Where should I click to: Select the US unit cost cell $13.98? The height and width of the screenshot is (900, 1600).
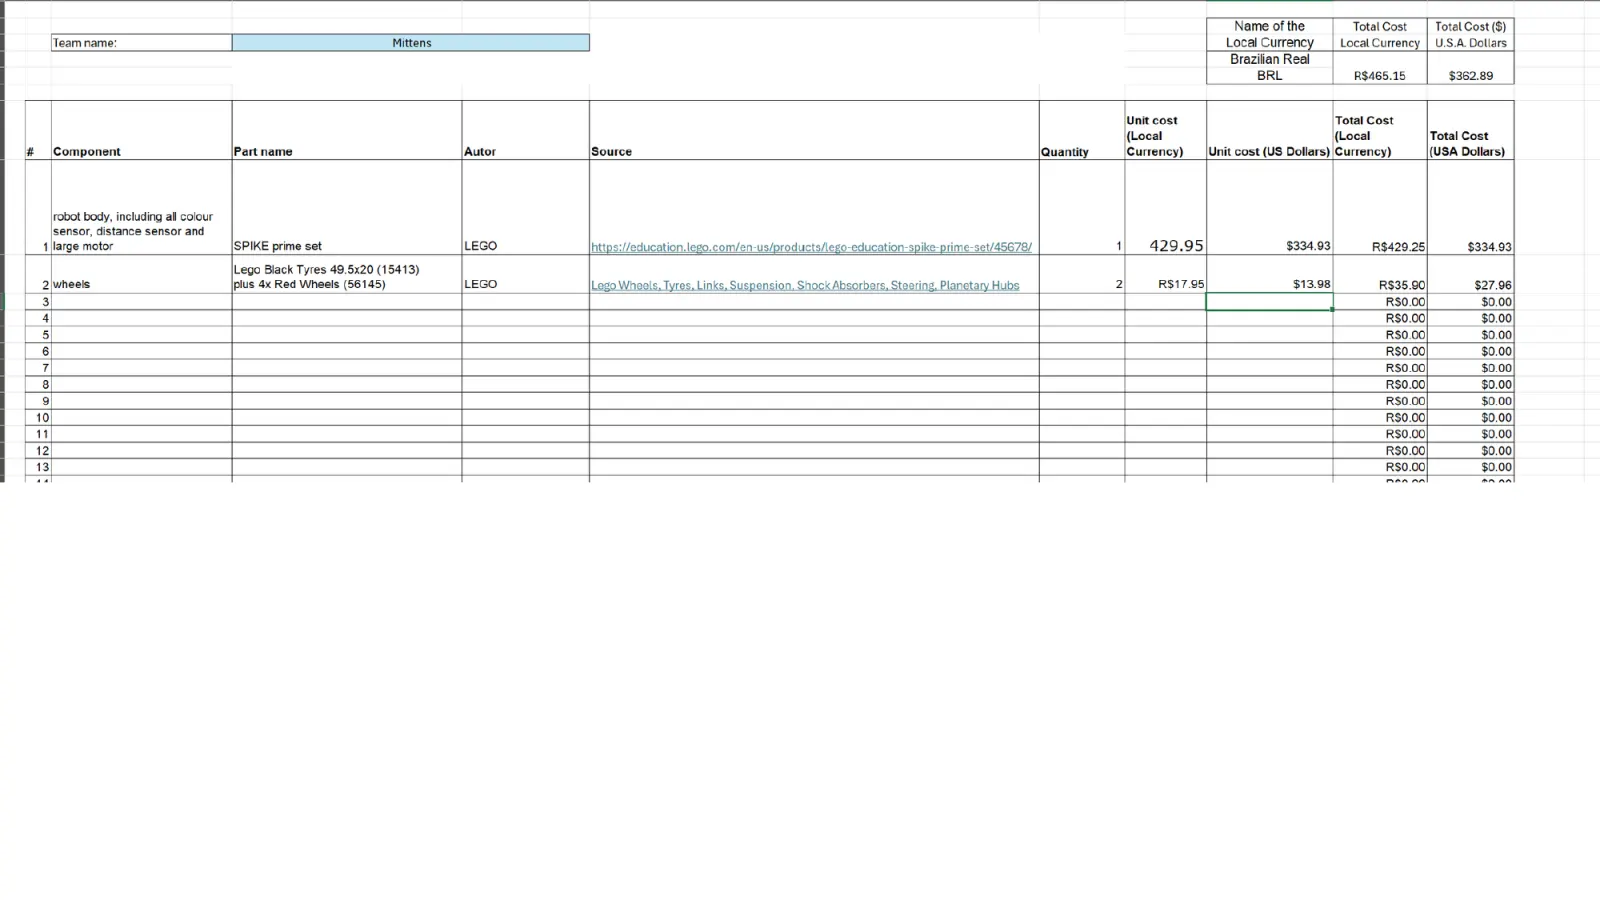(1270, 274)
